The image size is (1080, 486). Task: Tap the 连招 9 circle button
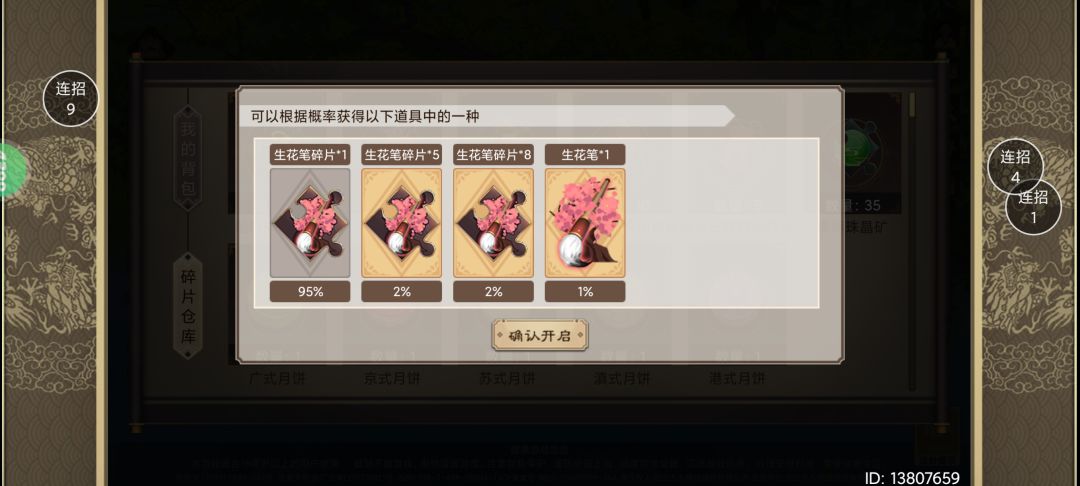[x=71, y=98]
